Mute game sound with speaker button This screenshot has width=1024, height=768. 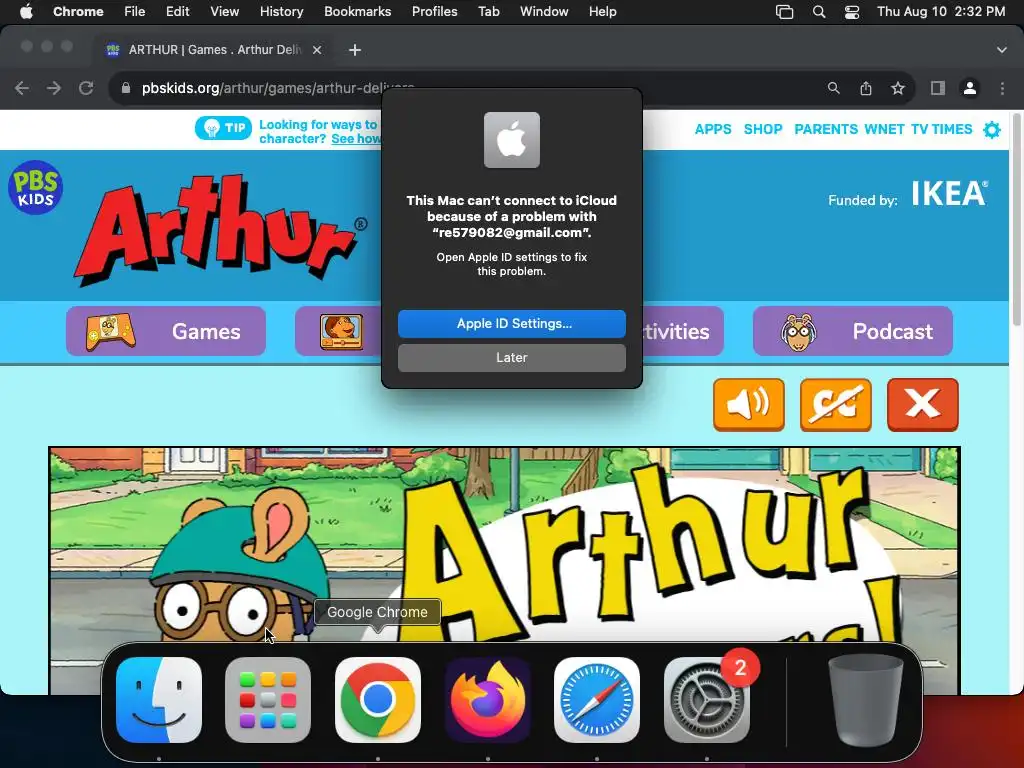[x=748, y=404]
